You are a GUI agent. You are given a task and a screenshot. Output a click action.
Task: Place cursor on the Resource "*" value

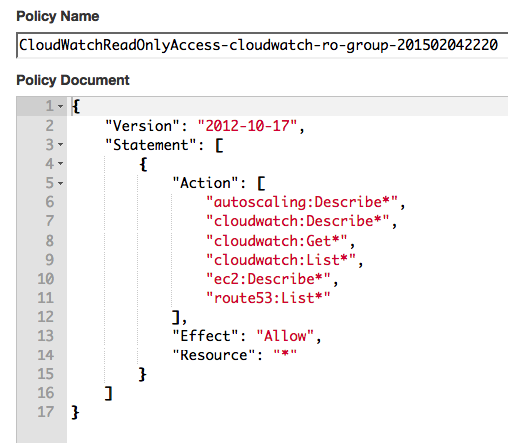(x=285, y=354)
